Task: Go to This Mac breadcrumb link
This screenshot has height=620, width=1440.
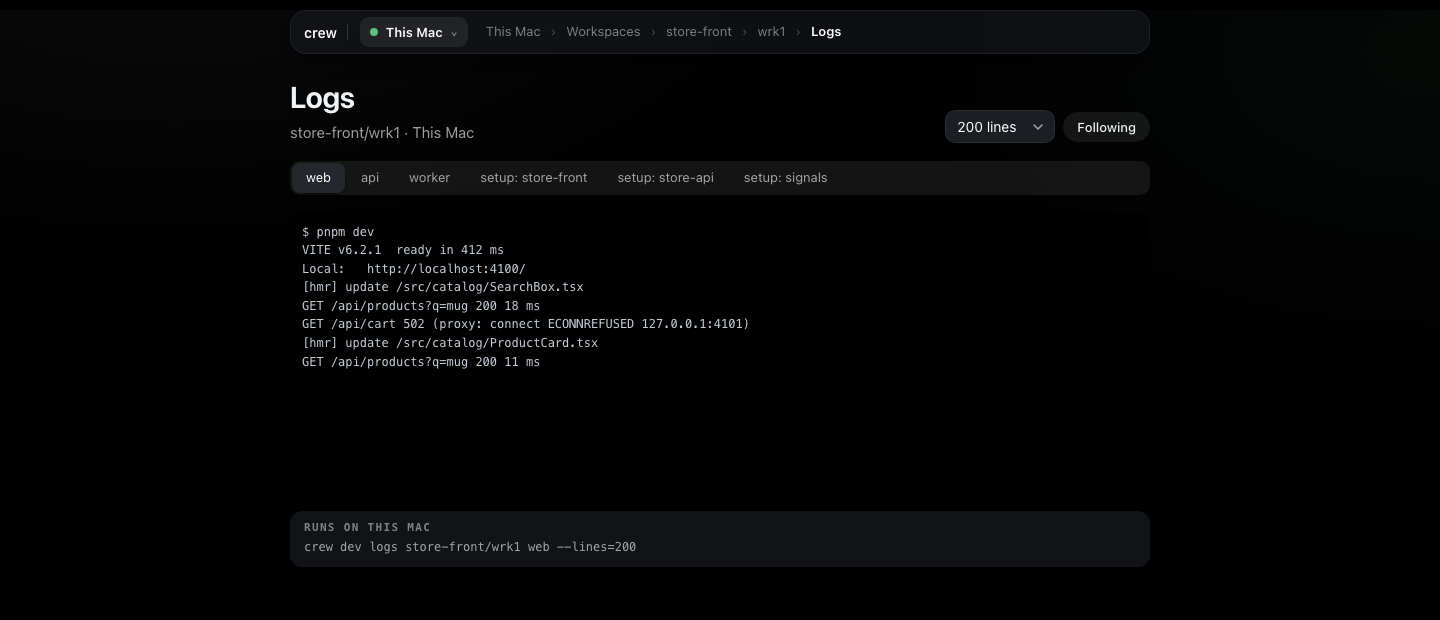Action: point(513,32)
